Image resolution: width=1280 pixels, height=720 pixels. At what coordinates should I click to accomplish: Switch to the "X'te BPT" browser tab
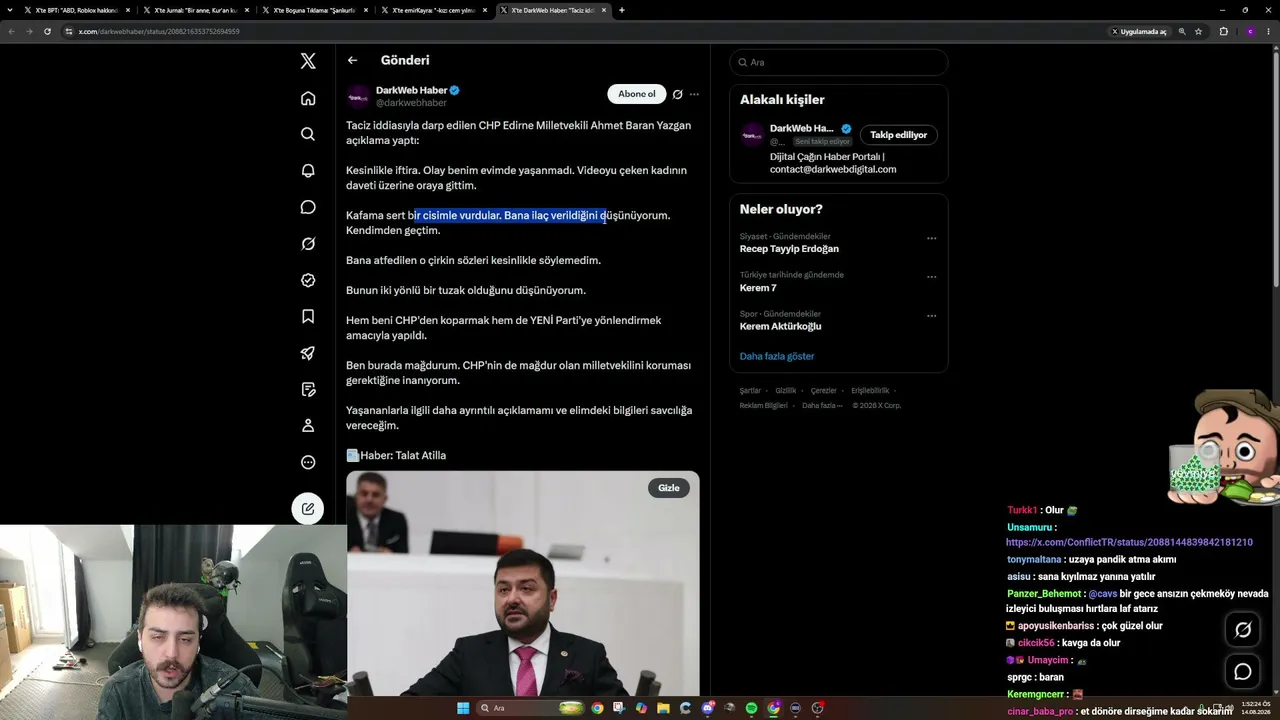[x=78, y=10]
